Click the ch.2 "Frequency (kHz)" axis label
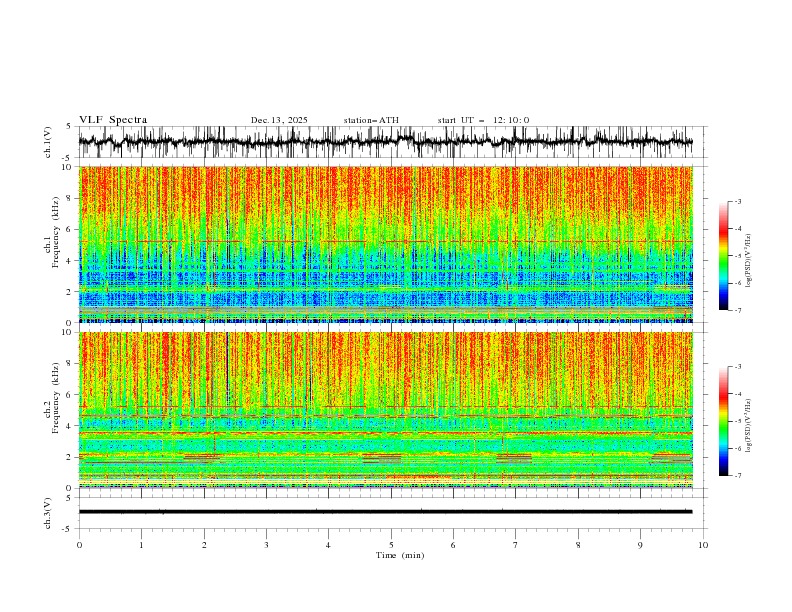The image size is (792, 612). point(56,397)
